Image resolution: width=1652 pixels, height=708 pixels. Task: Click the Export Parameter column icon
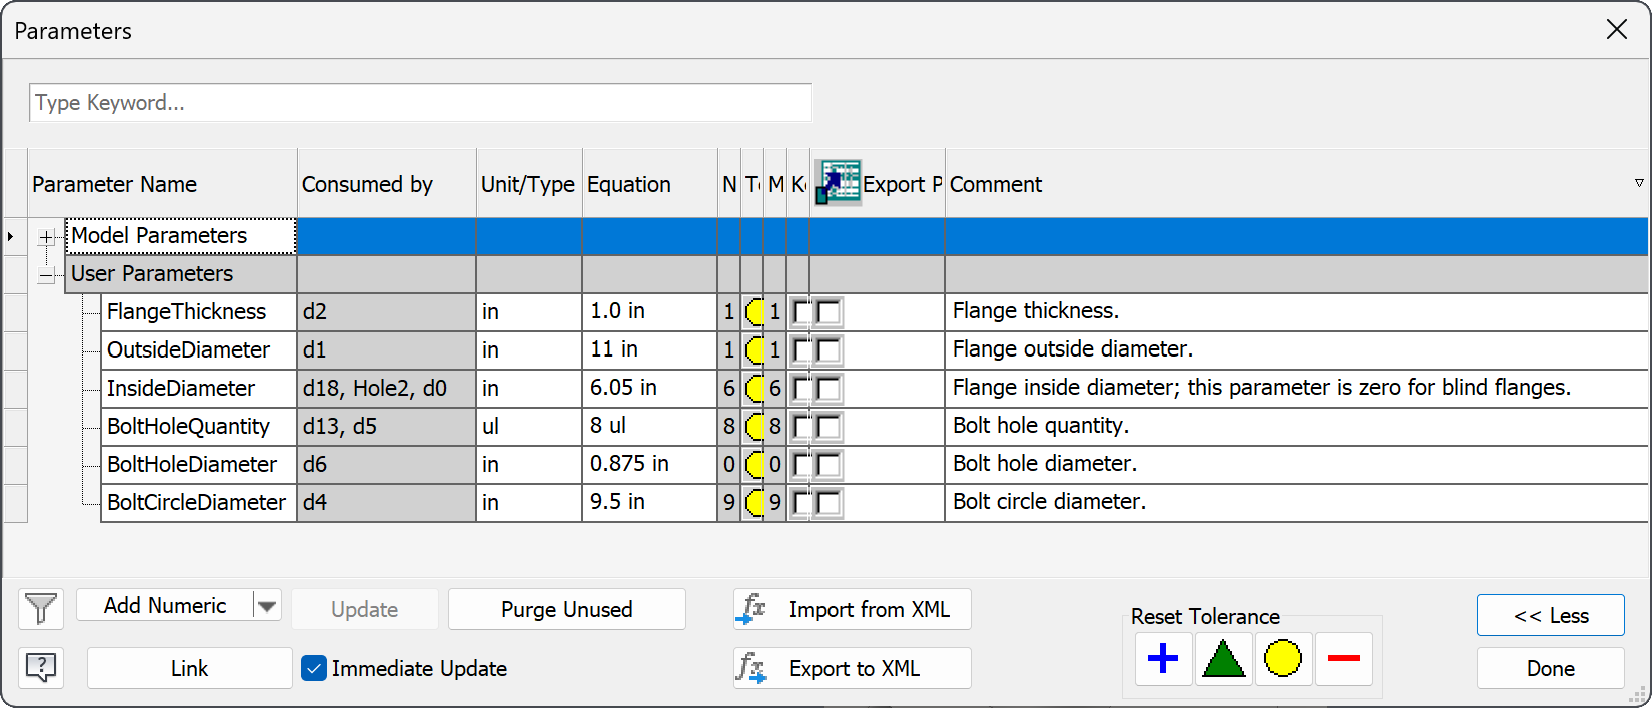click(x=837, y=183)
